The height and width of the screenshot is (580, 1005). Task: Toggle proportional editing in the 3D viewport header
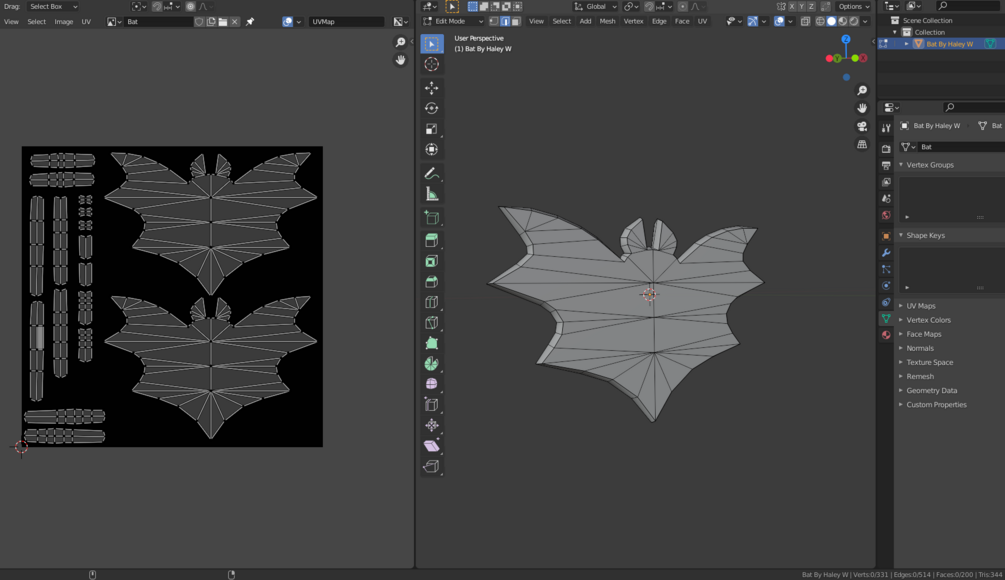(683, 7)
